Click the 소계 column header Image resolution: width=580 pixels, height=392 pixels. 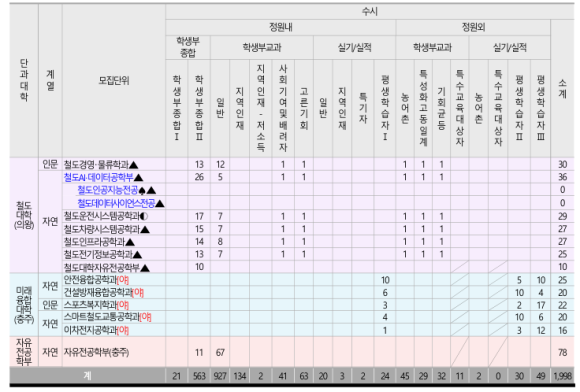click(562, 89)
